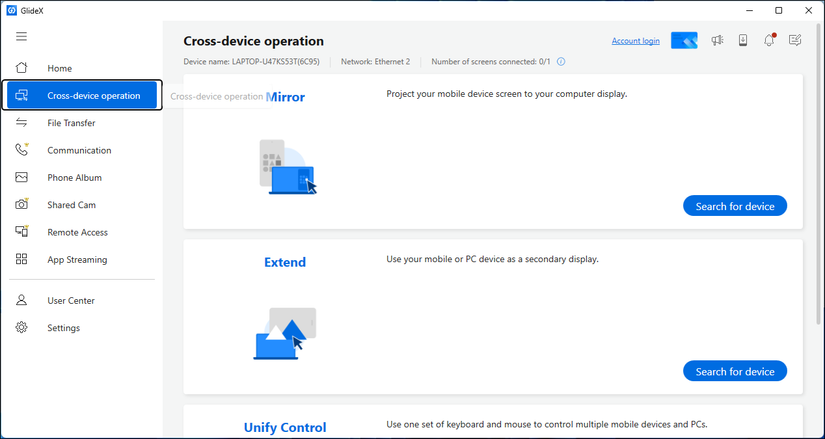Click the Mirror illustration thumbnail
Image resolution: width=825 pixels, height=439 pixels.
[x=288, y=166]
